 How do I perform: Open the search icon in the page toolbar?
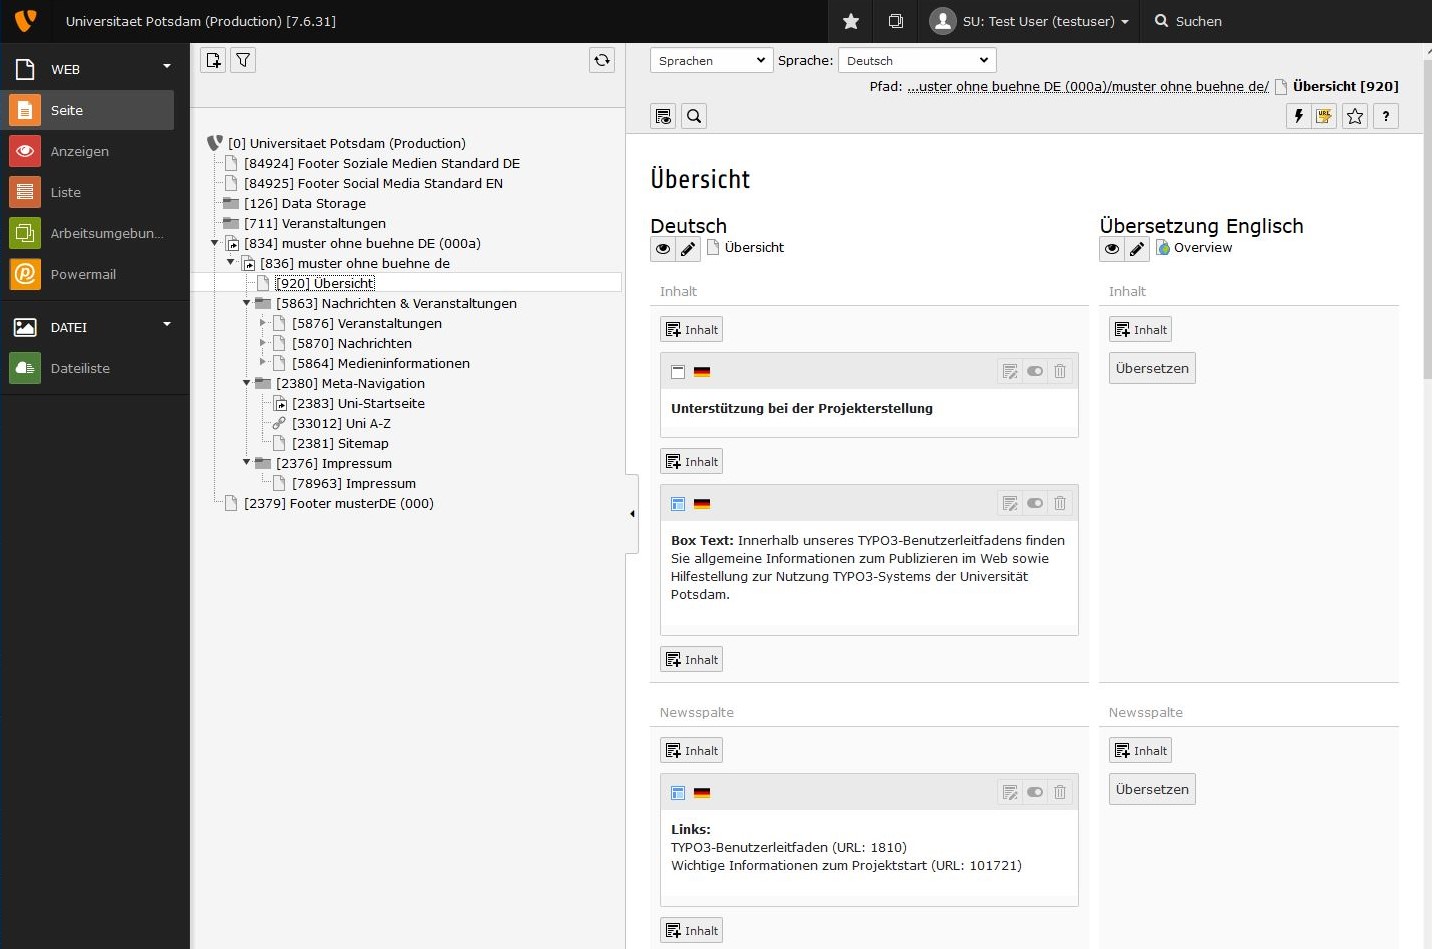(694, 117)
